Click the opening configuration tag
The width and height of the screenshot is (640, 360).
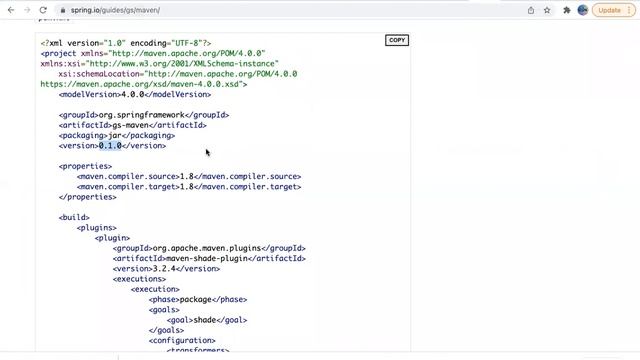182,340
